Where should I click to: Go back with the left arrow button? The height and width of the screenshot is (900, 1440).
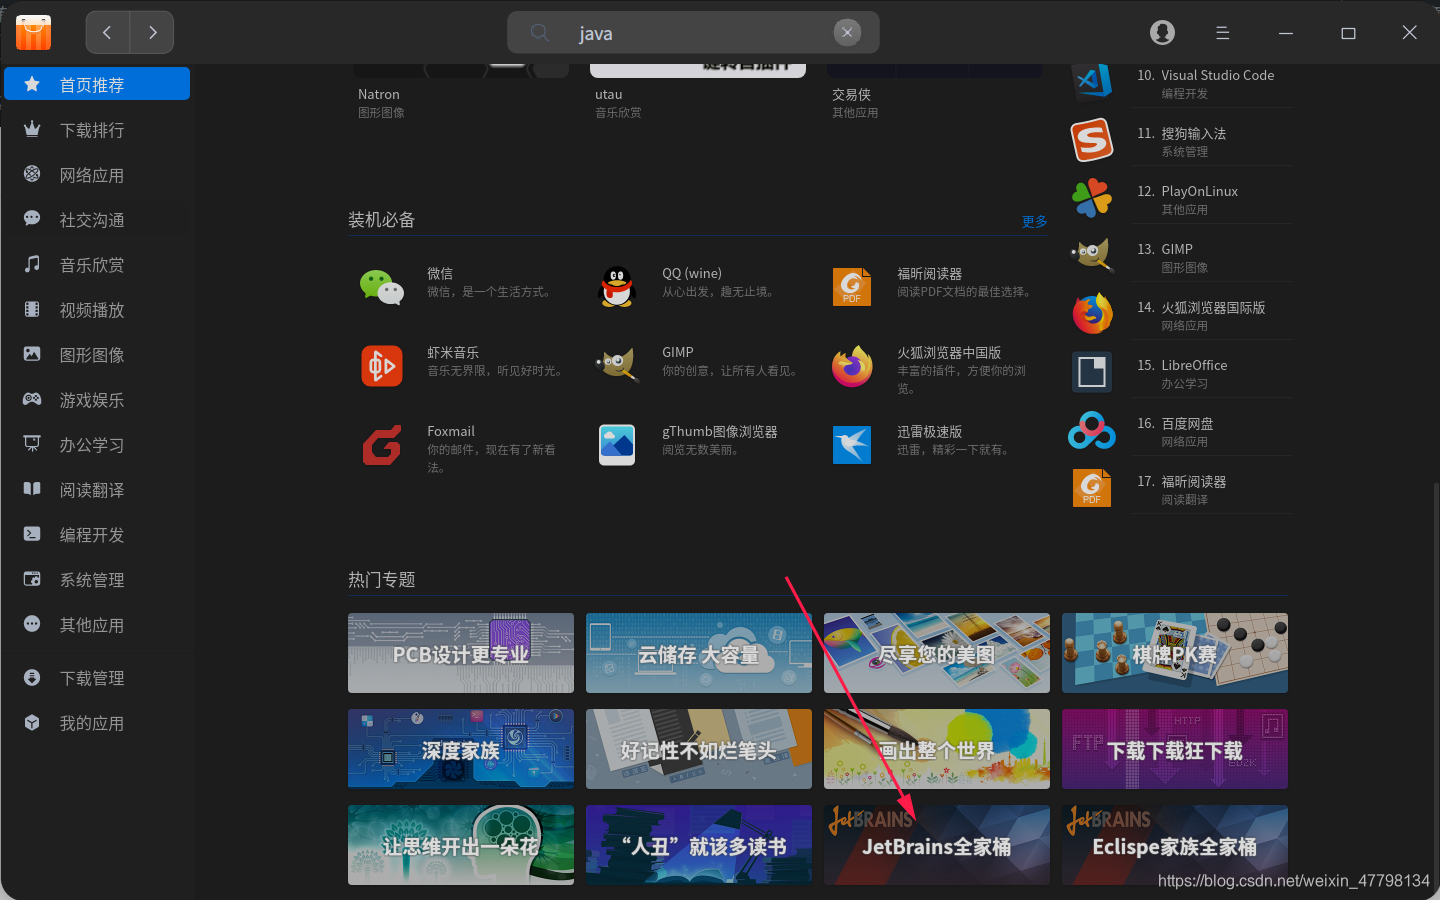point(107,33)
